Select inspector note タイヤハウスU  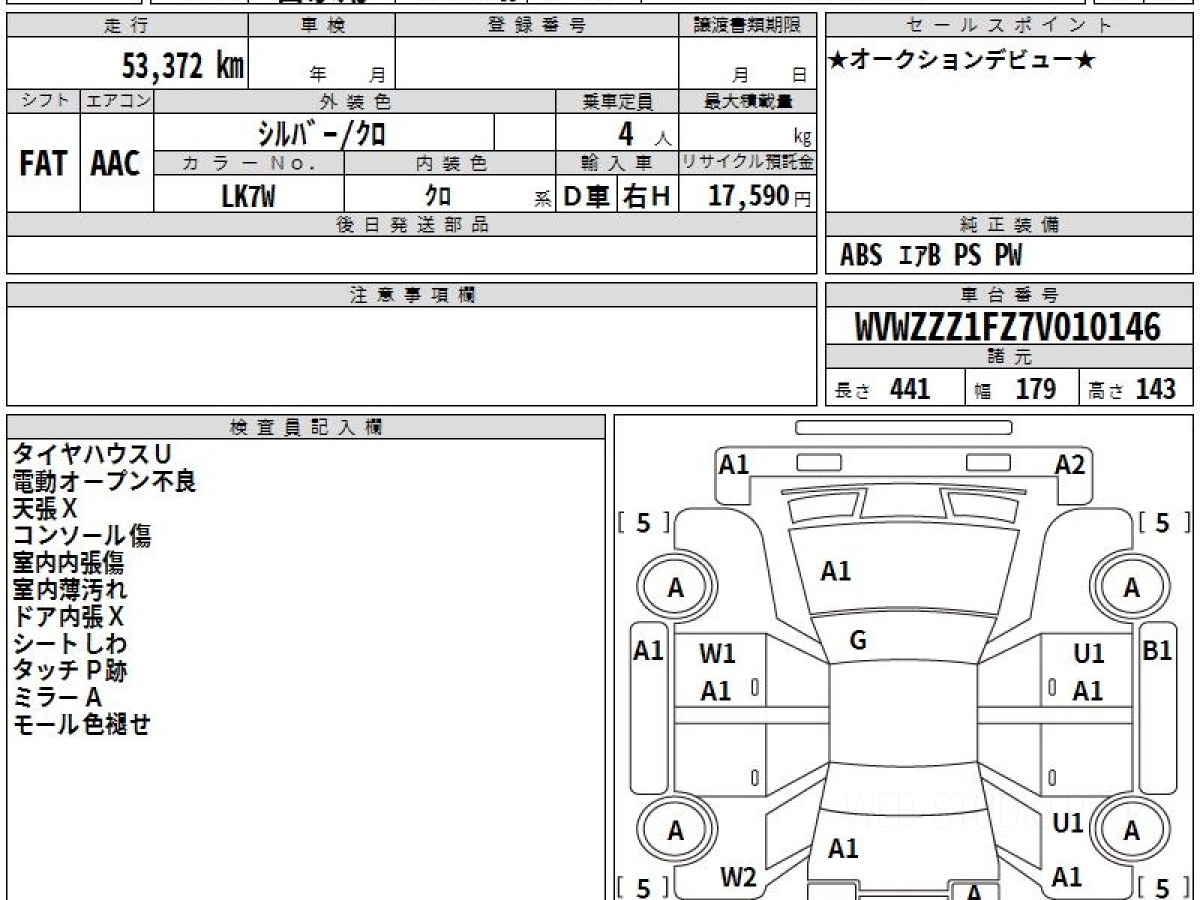[x=91, y=455]
